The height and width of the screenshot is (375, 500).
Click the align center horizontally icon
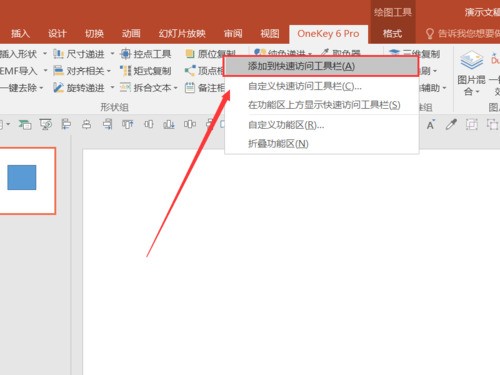pyautogui.click(x=87, y=125)
